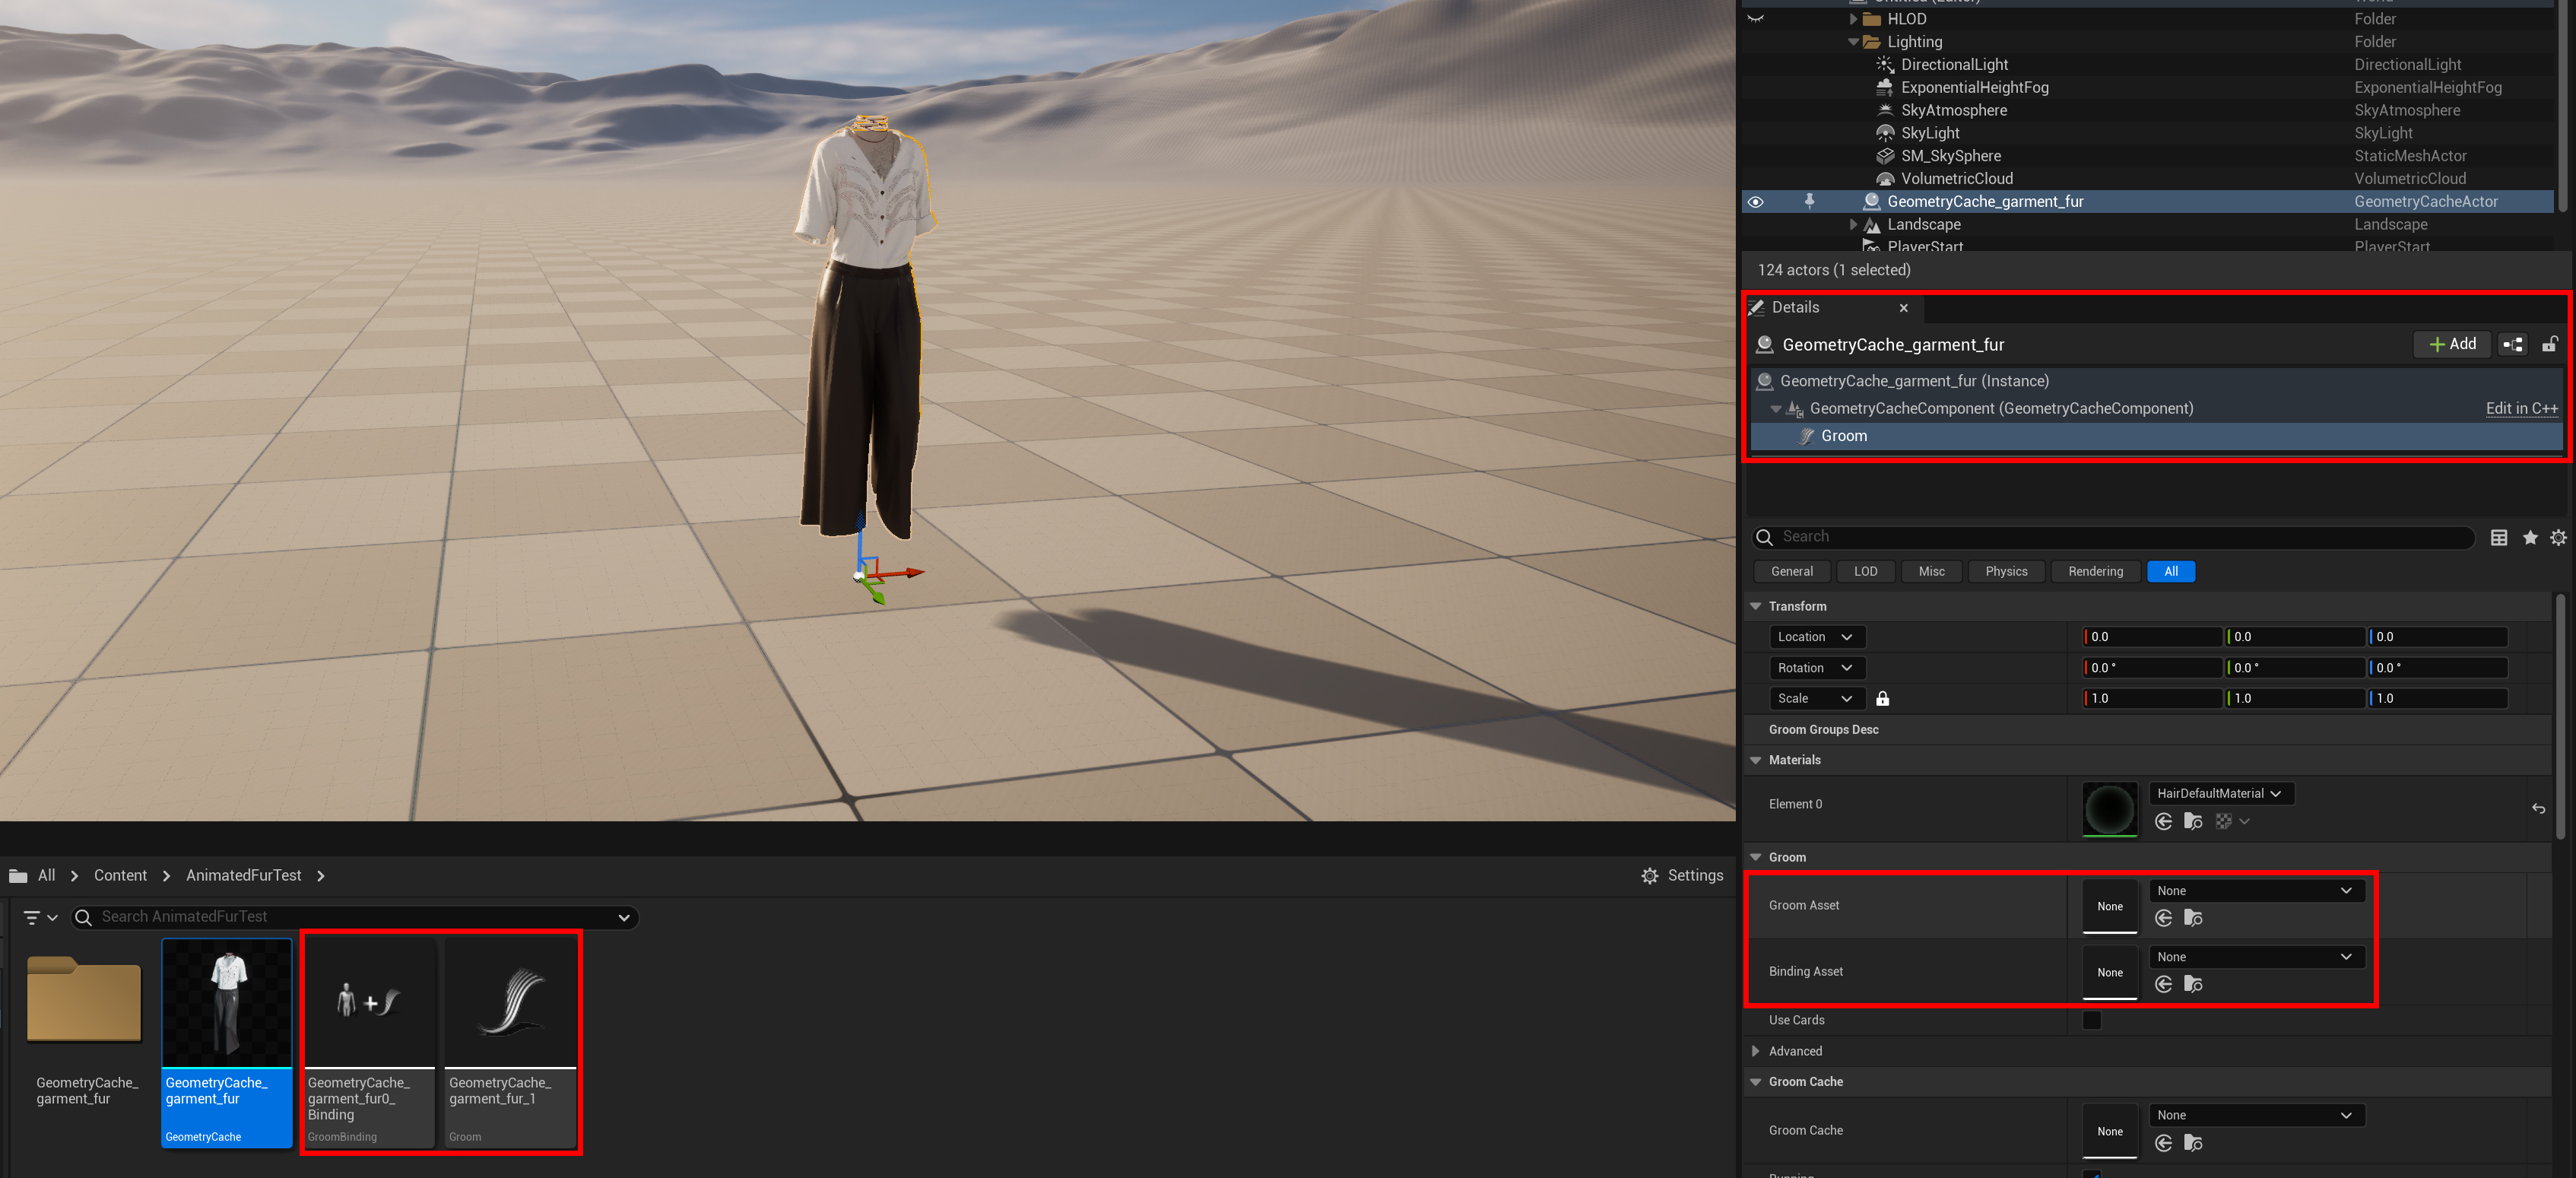Click 'Browse to asset' icon for Groom Cache
The width and height of the screenshot is (2576, 1178).
[x=2193, y=1143]
